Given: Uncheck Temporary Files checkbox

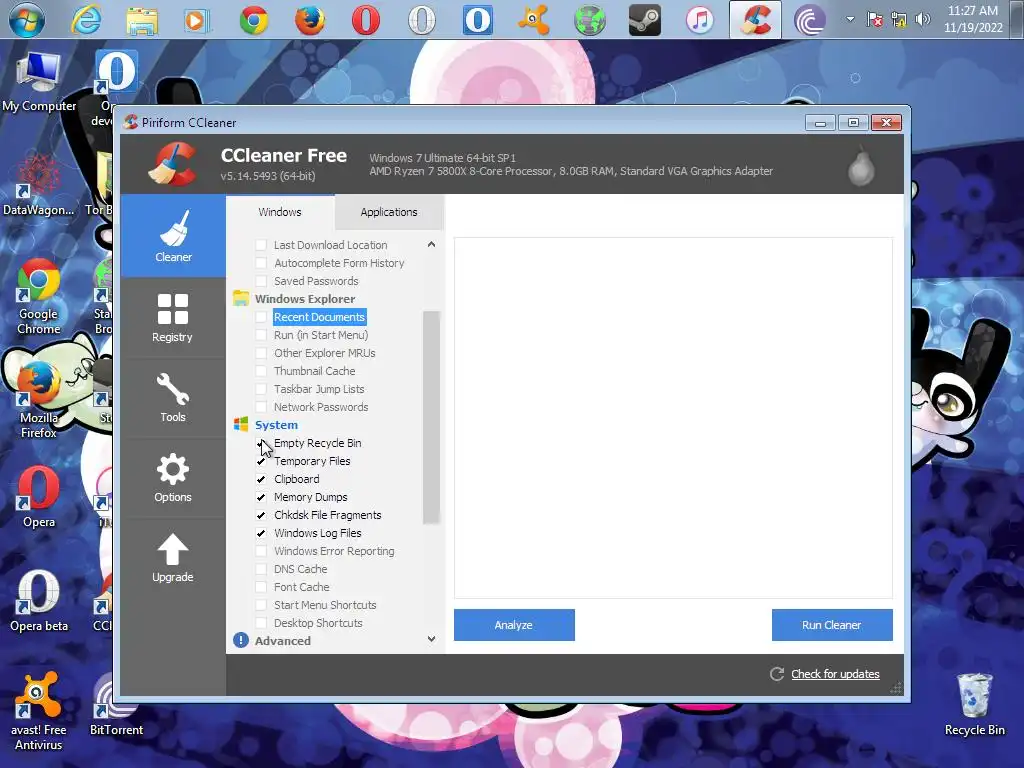Looking at the screenshot, I should [261, 461].
